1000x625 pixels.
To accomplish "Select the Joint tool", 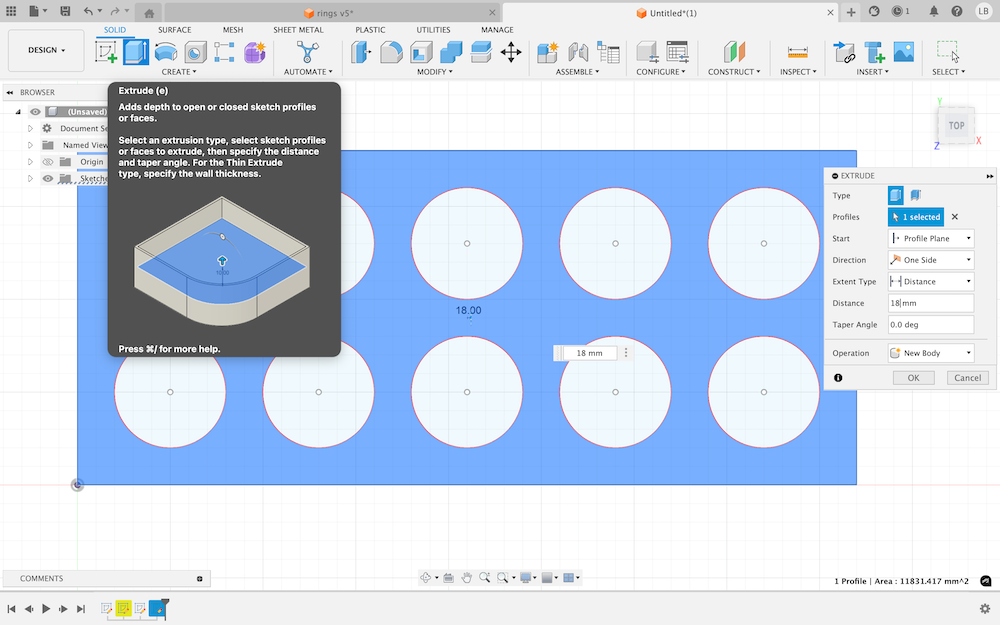I will [578, 52].
